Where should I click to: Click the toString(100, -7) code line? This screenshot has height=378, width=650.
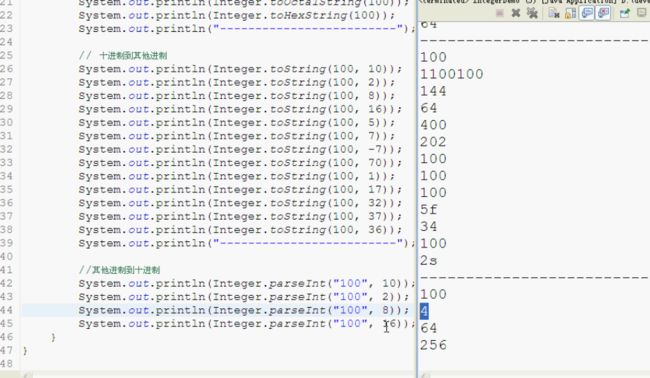pyautogui.click(x=240, y=150)
